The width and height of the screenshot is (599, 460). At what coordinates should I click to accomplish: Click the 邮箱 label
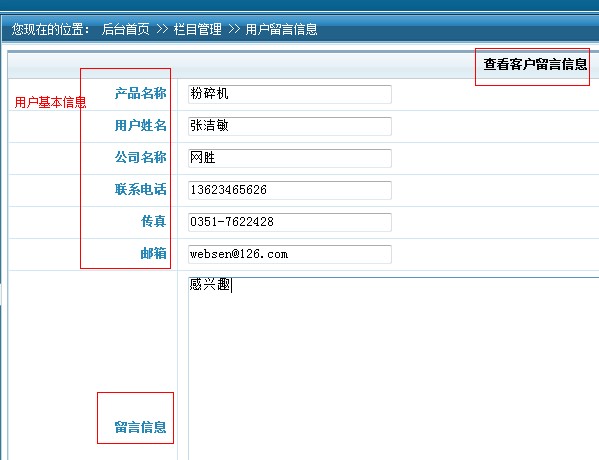click(x=154, y=253)
